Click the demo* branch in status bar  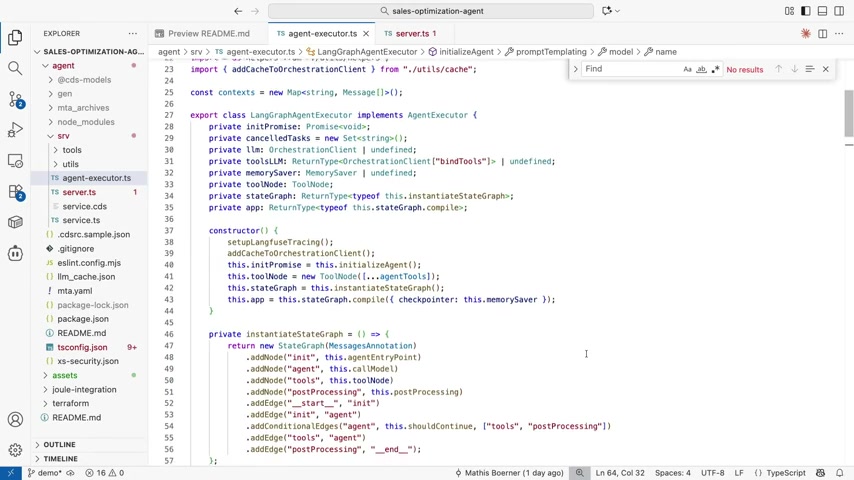[x=45, y=473]
